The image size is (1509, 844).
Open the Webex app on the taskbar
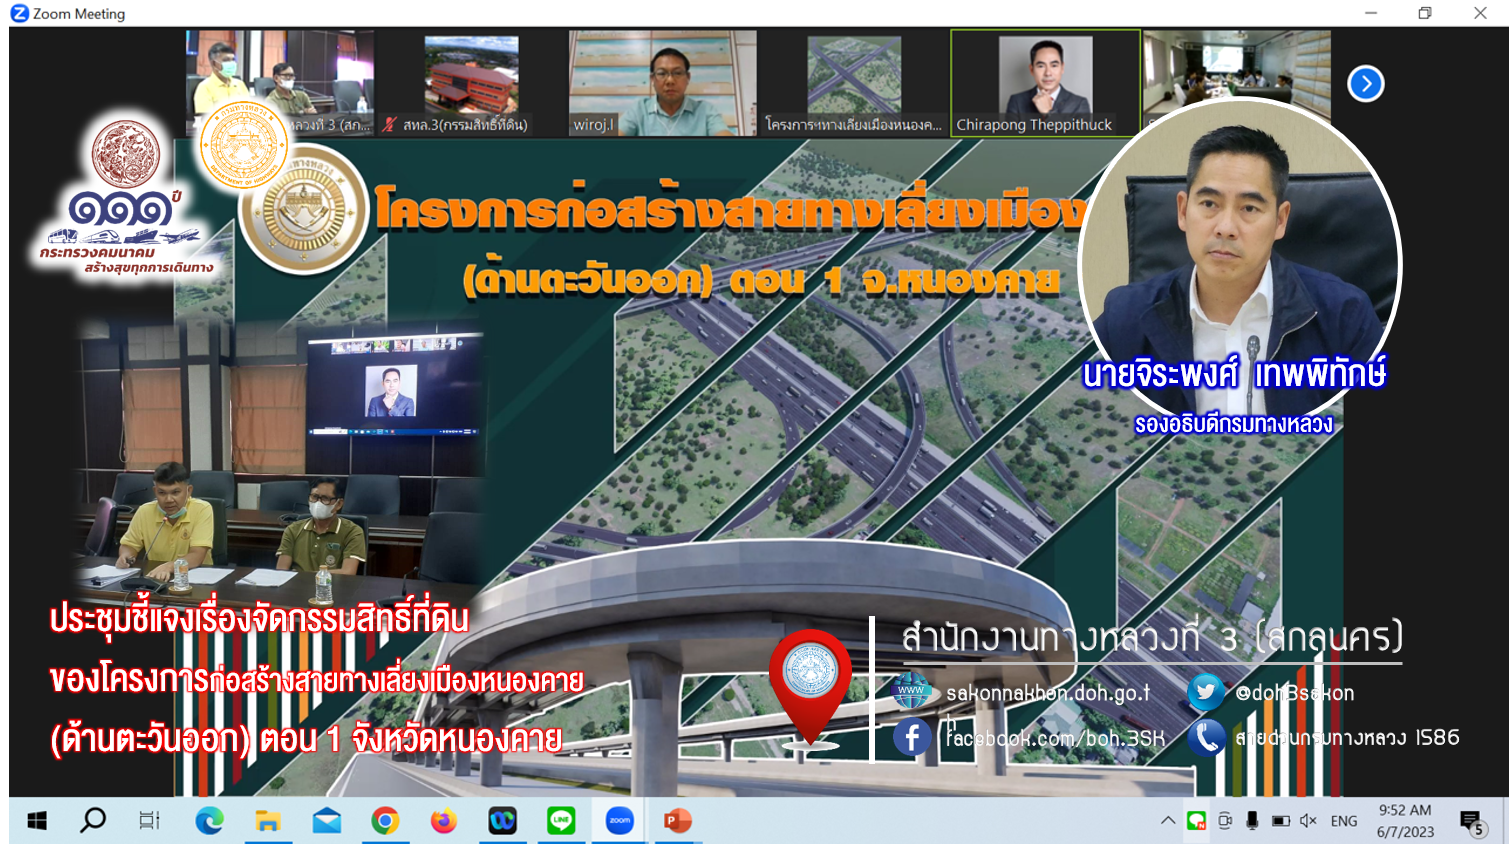coord(502,821)
